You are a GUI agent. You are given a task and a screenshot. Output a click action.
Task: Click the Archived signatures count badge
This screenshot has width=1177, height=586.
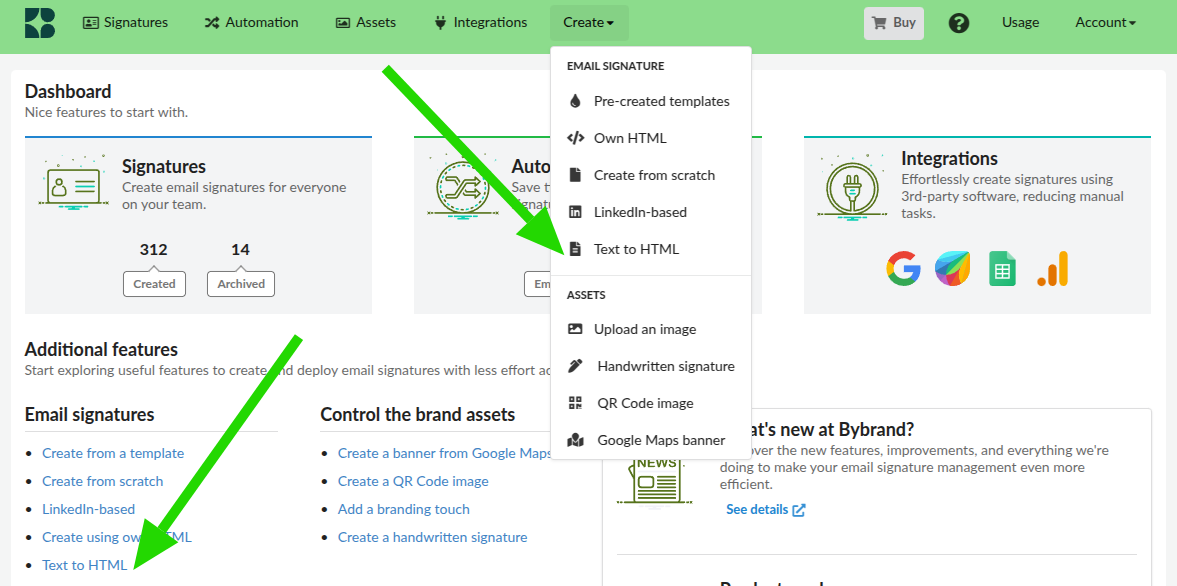point(240,283)
